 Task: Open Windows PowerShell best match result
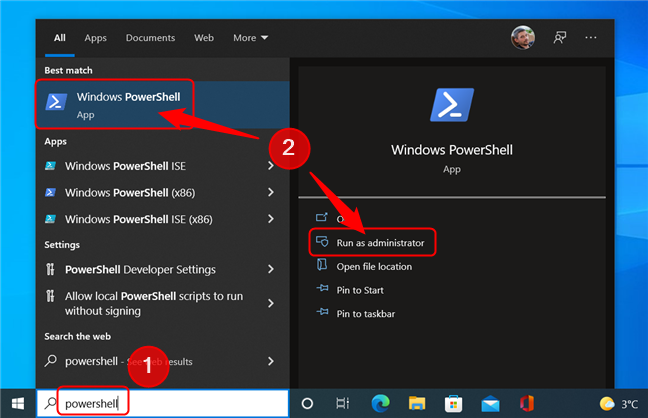[163, 105]
